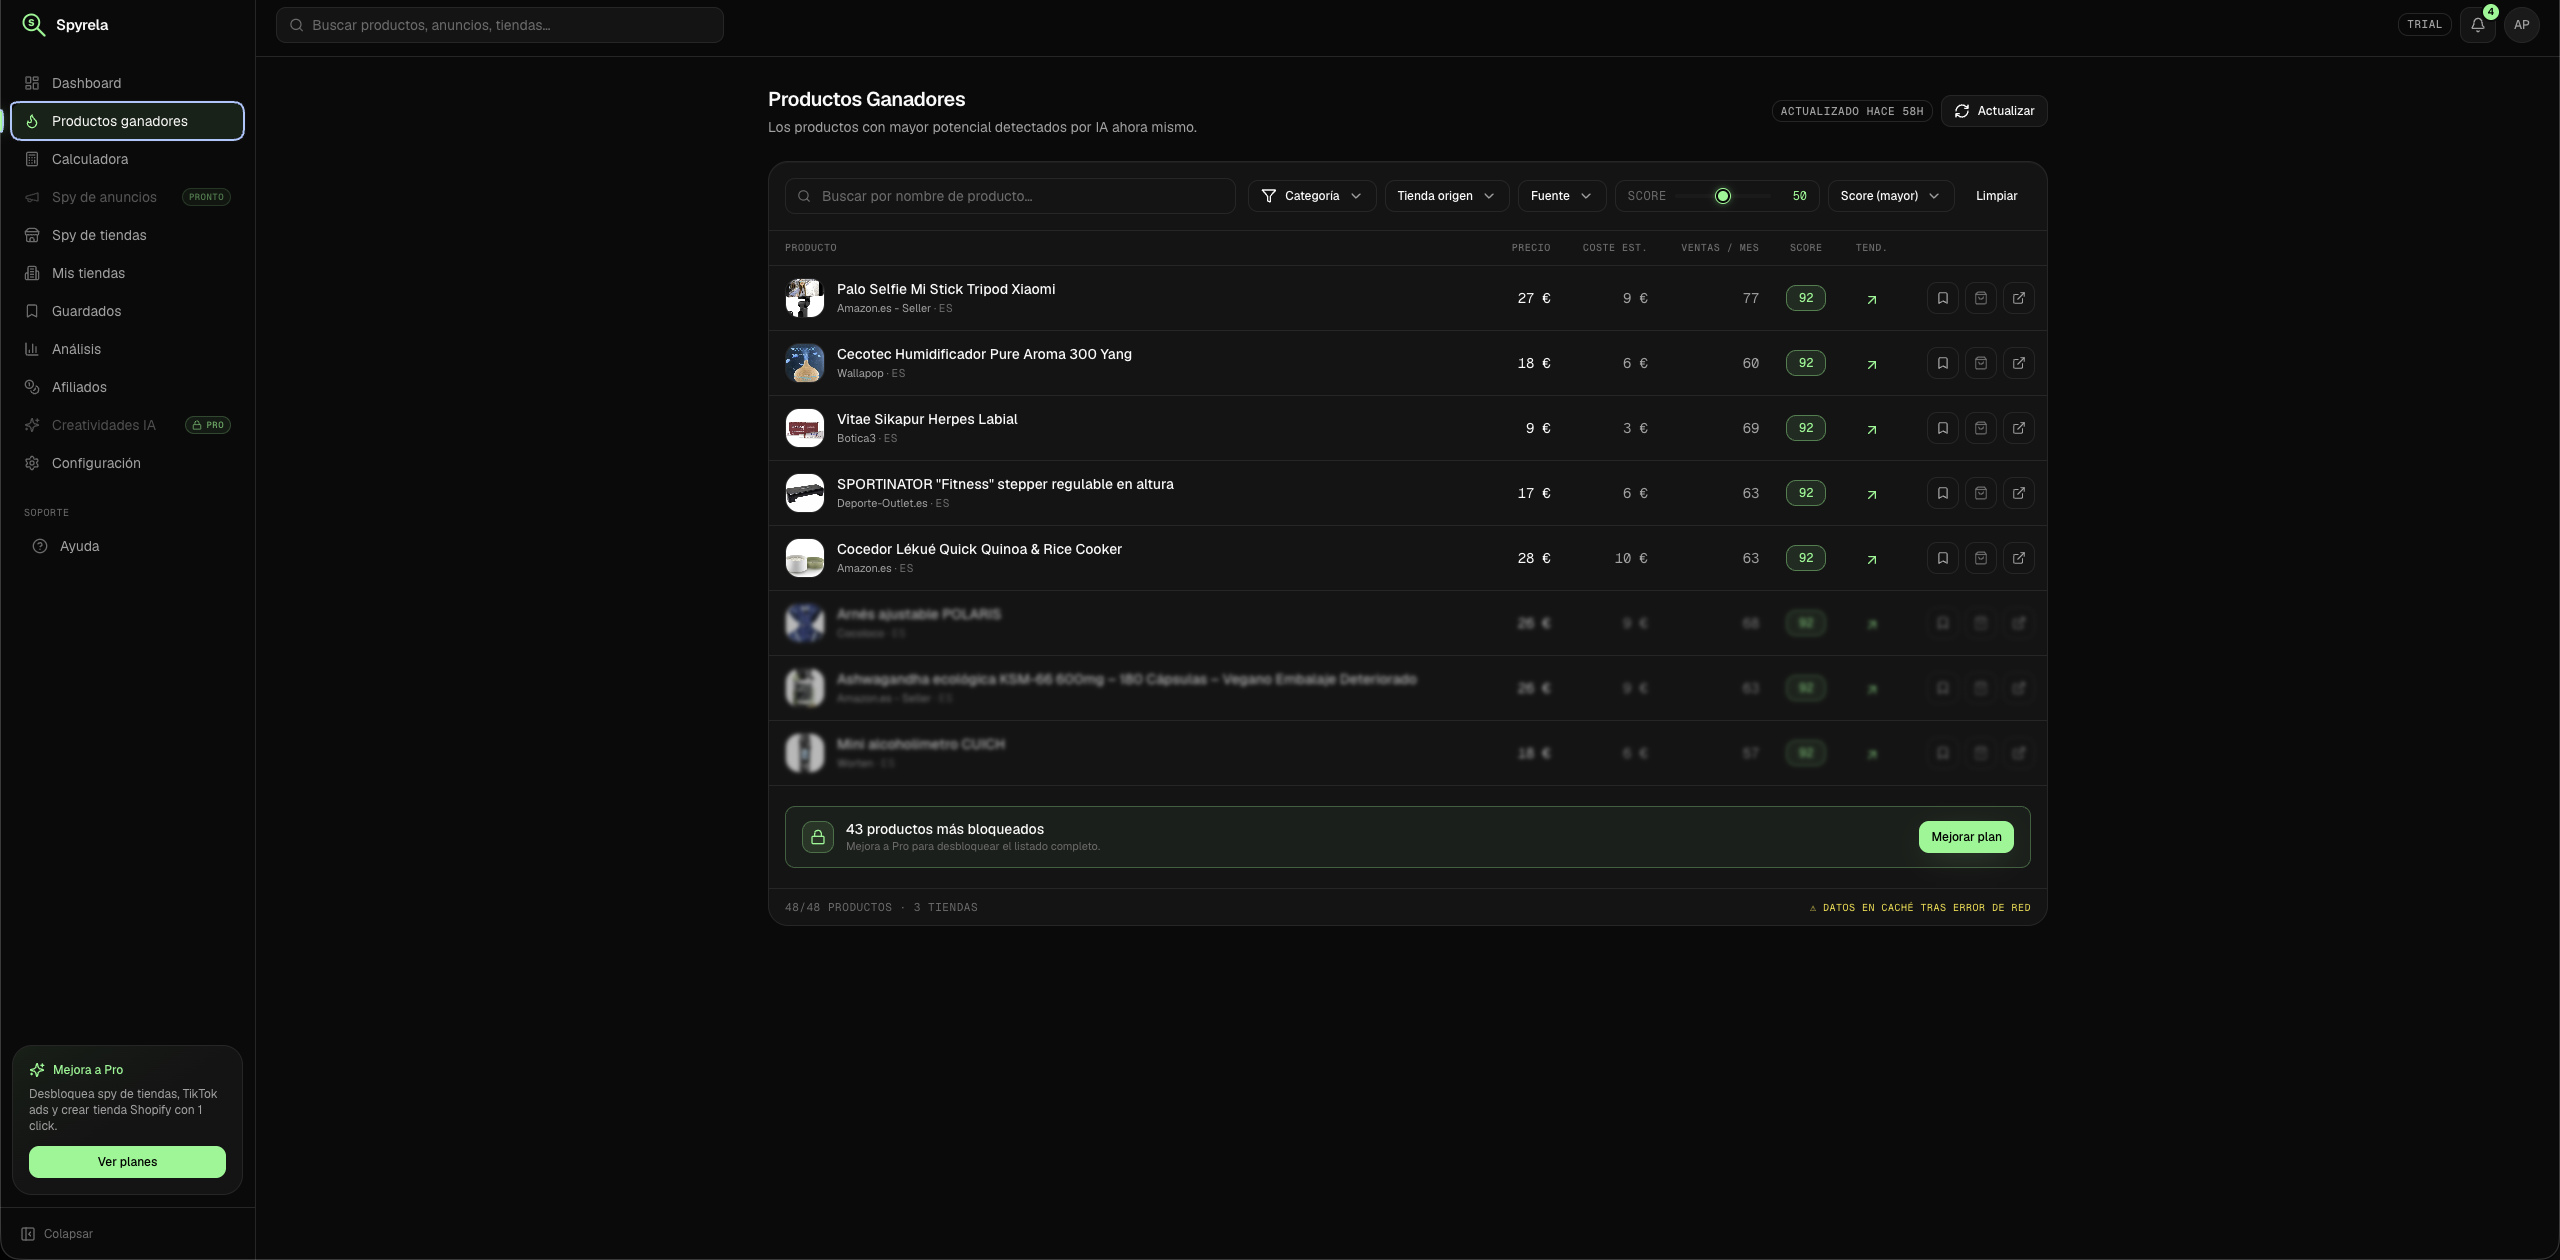Click the Colapsar sidebar icon
The height and width of the screenshot is (1260, 2560).
tap(28, 1234)
